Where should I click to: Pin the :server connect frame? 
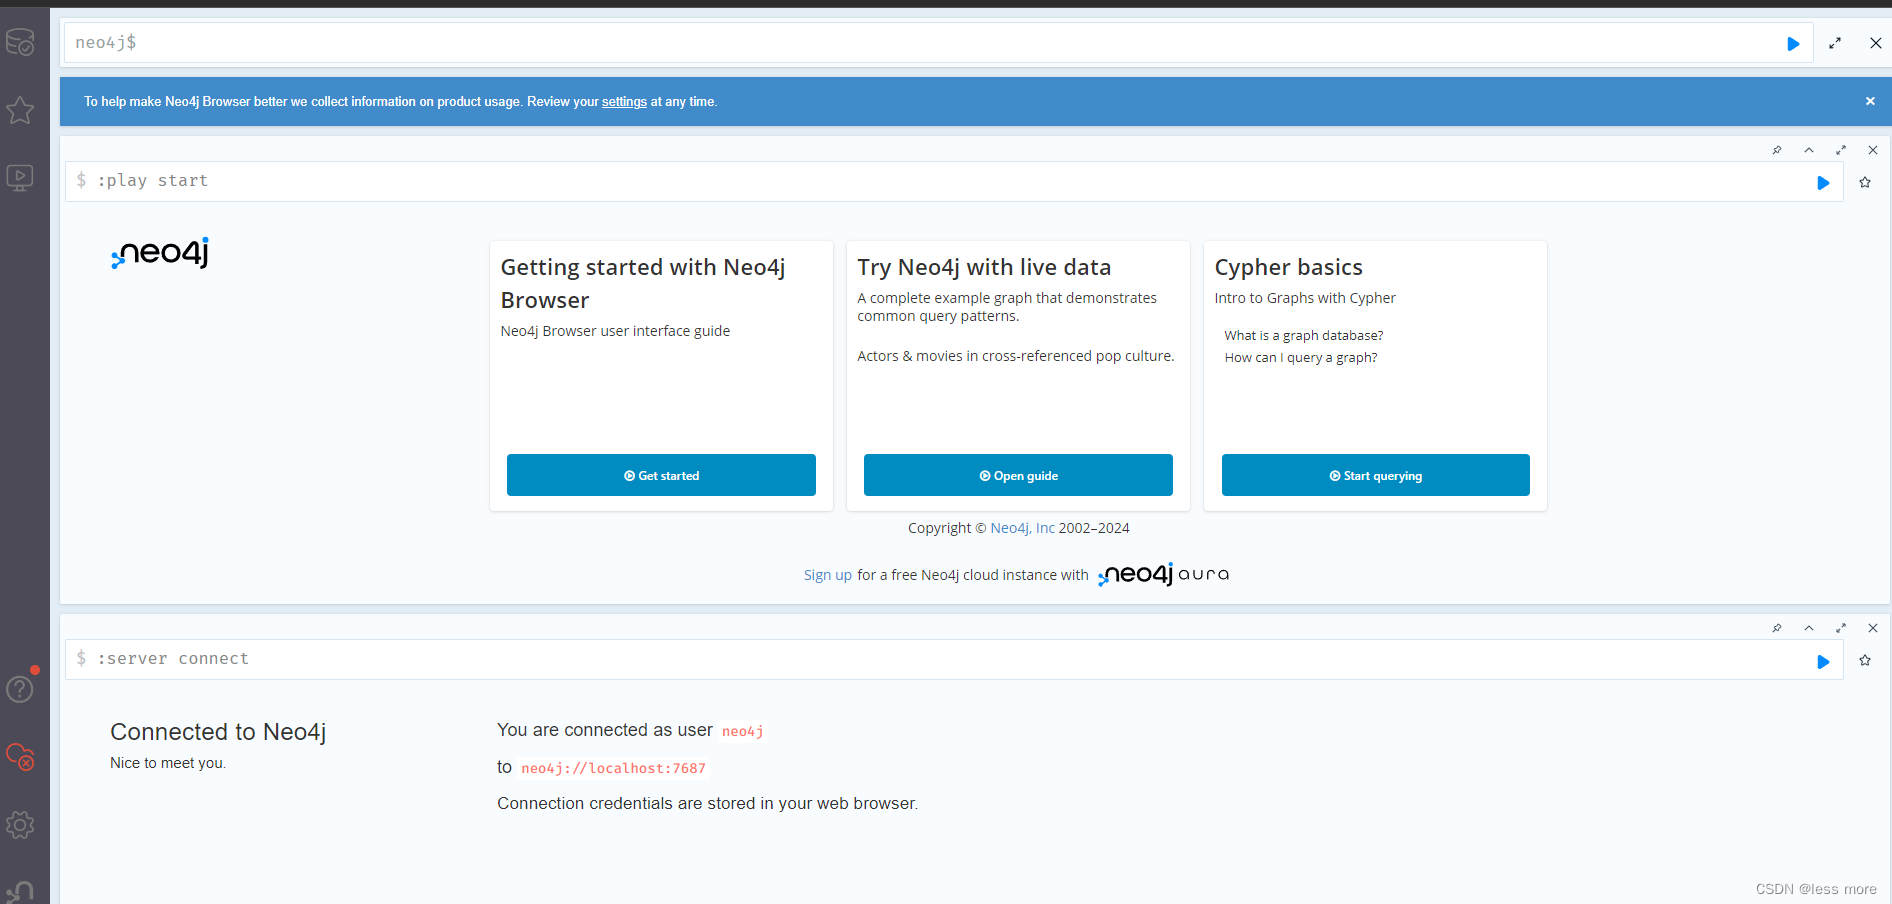pyautogui.click(x=1777, y=628)
